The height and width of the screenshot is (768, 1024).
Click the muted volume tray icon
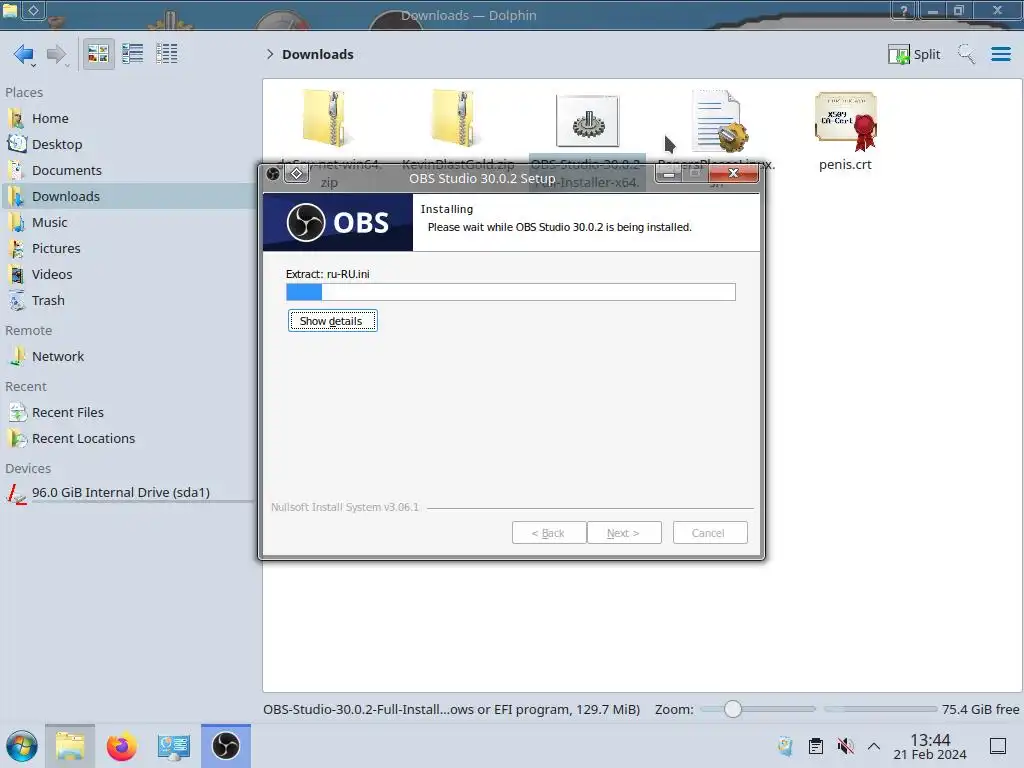845,746
